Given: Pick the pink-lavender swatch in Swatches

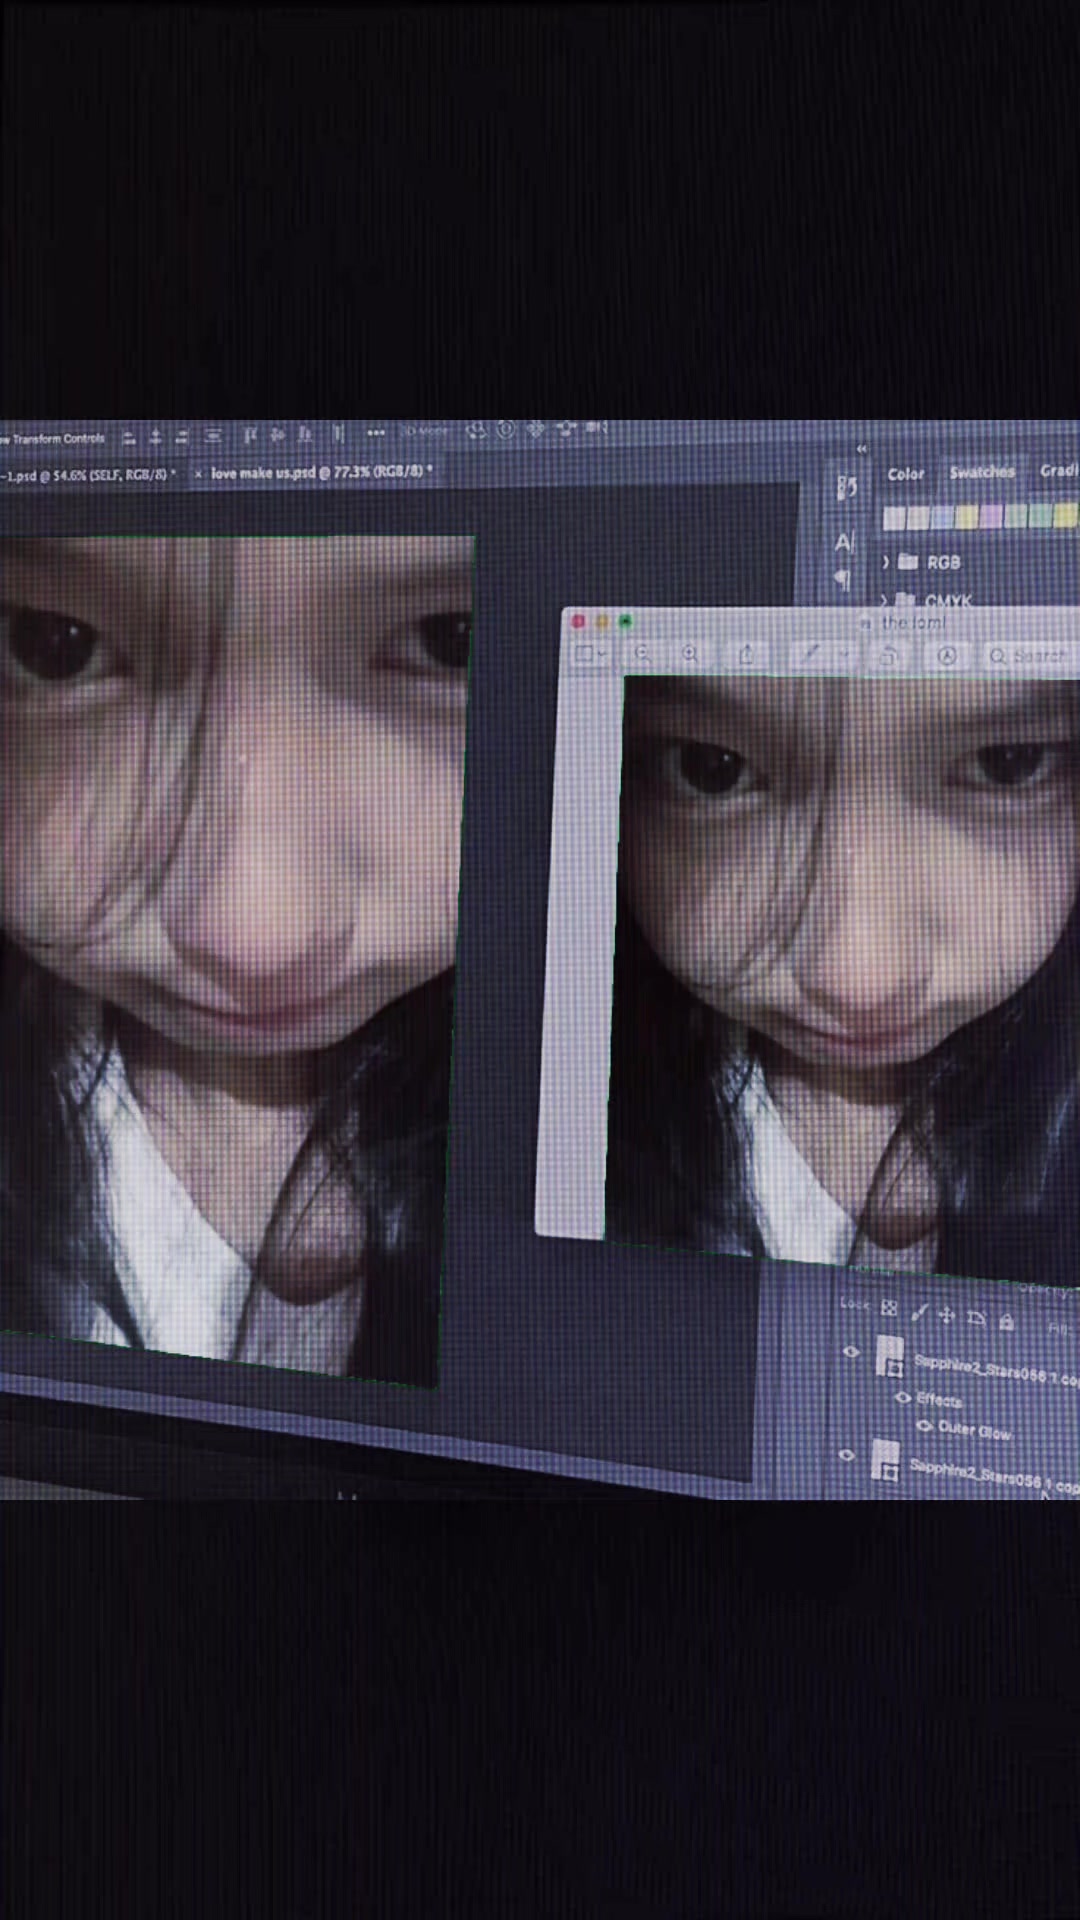Looking at the screenshot, I should (990, 516).
